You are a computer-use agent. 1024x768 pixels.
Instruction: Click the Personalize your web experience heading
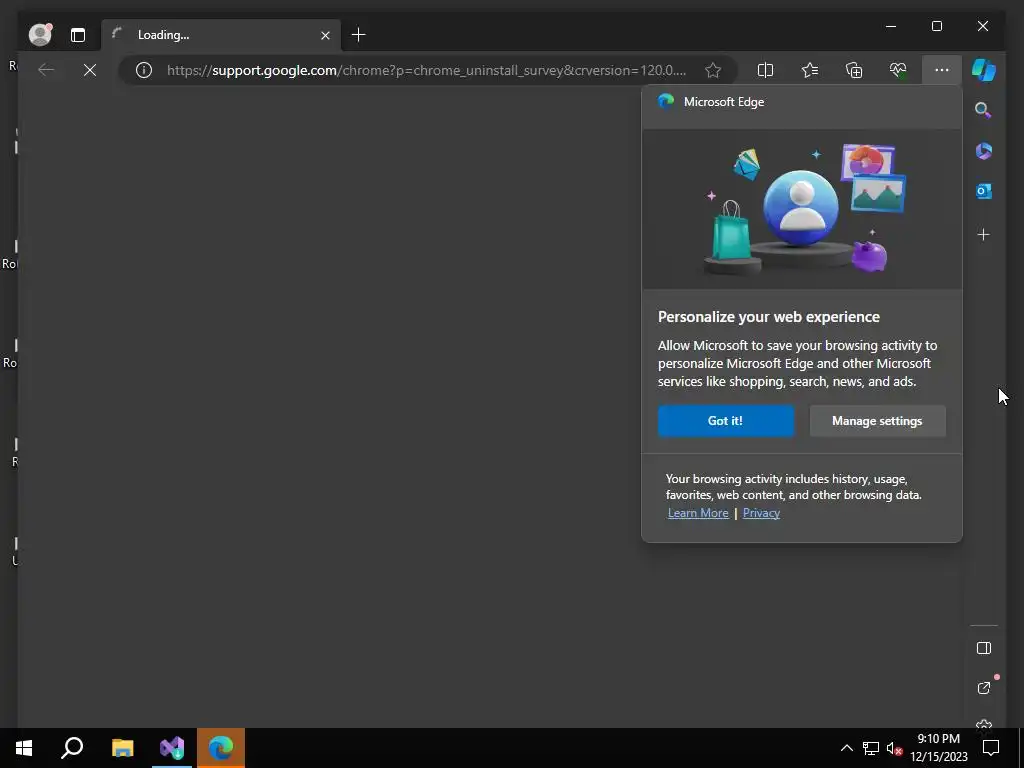pyautogui.click(x=769, y=317)
